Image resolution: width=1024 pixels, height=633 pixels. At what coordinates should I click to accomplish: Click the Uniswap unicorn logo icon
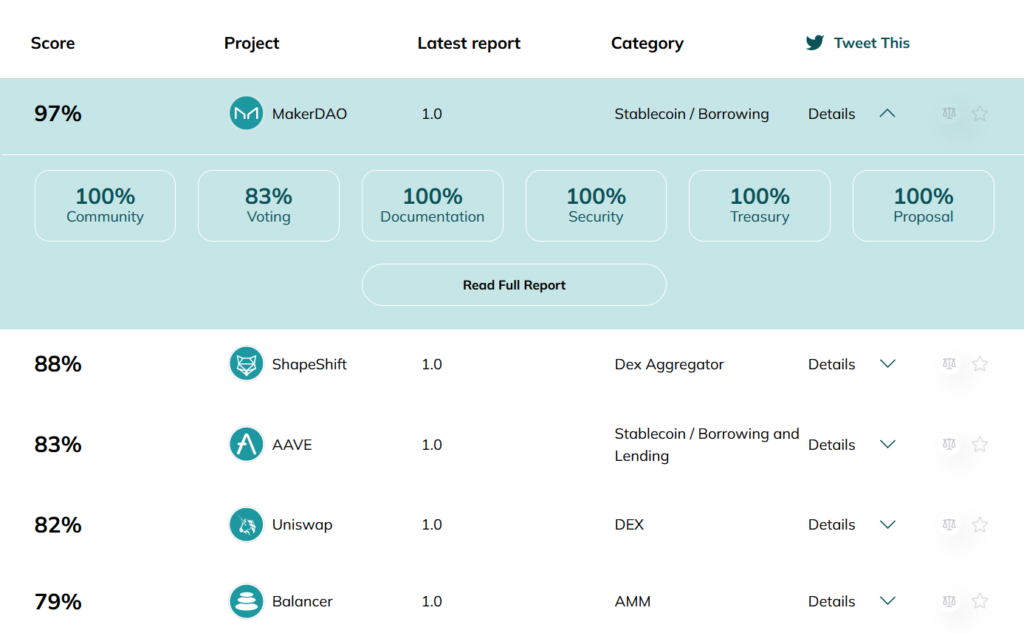(x=246, y=525)
